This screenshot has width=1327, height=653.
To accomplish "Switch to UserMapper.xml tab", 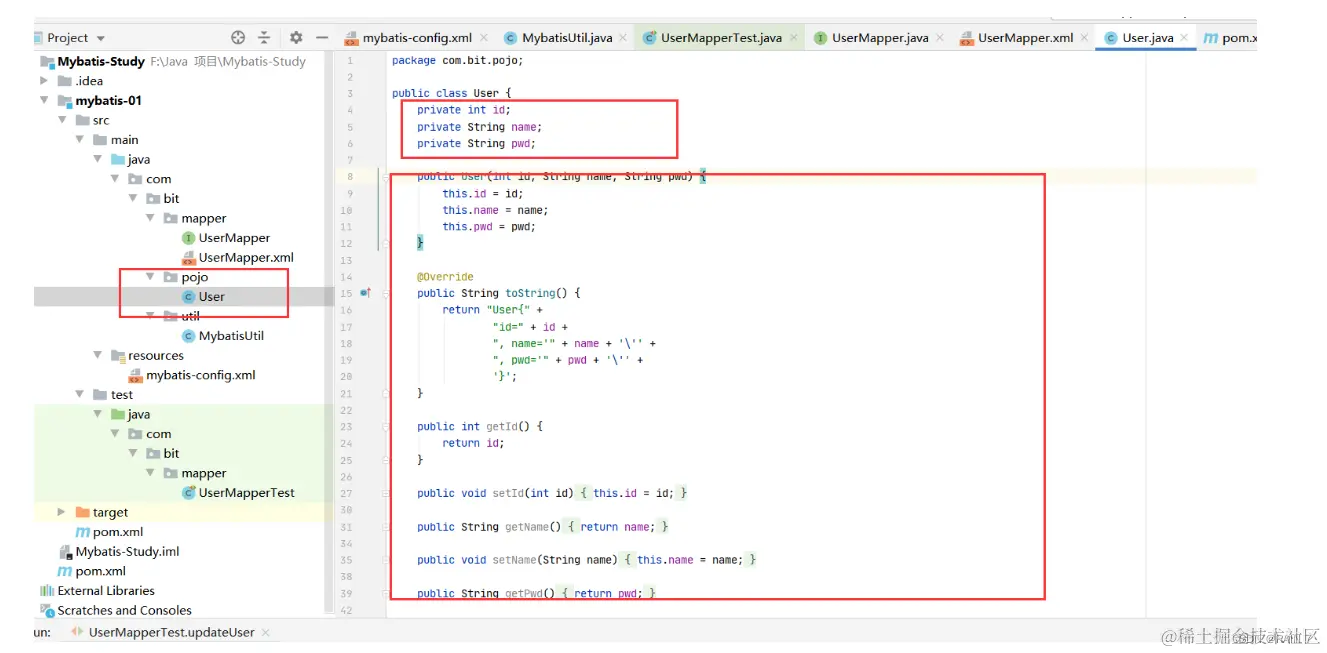I will click(1025, 38).
